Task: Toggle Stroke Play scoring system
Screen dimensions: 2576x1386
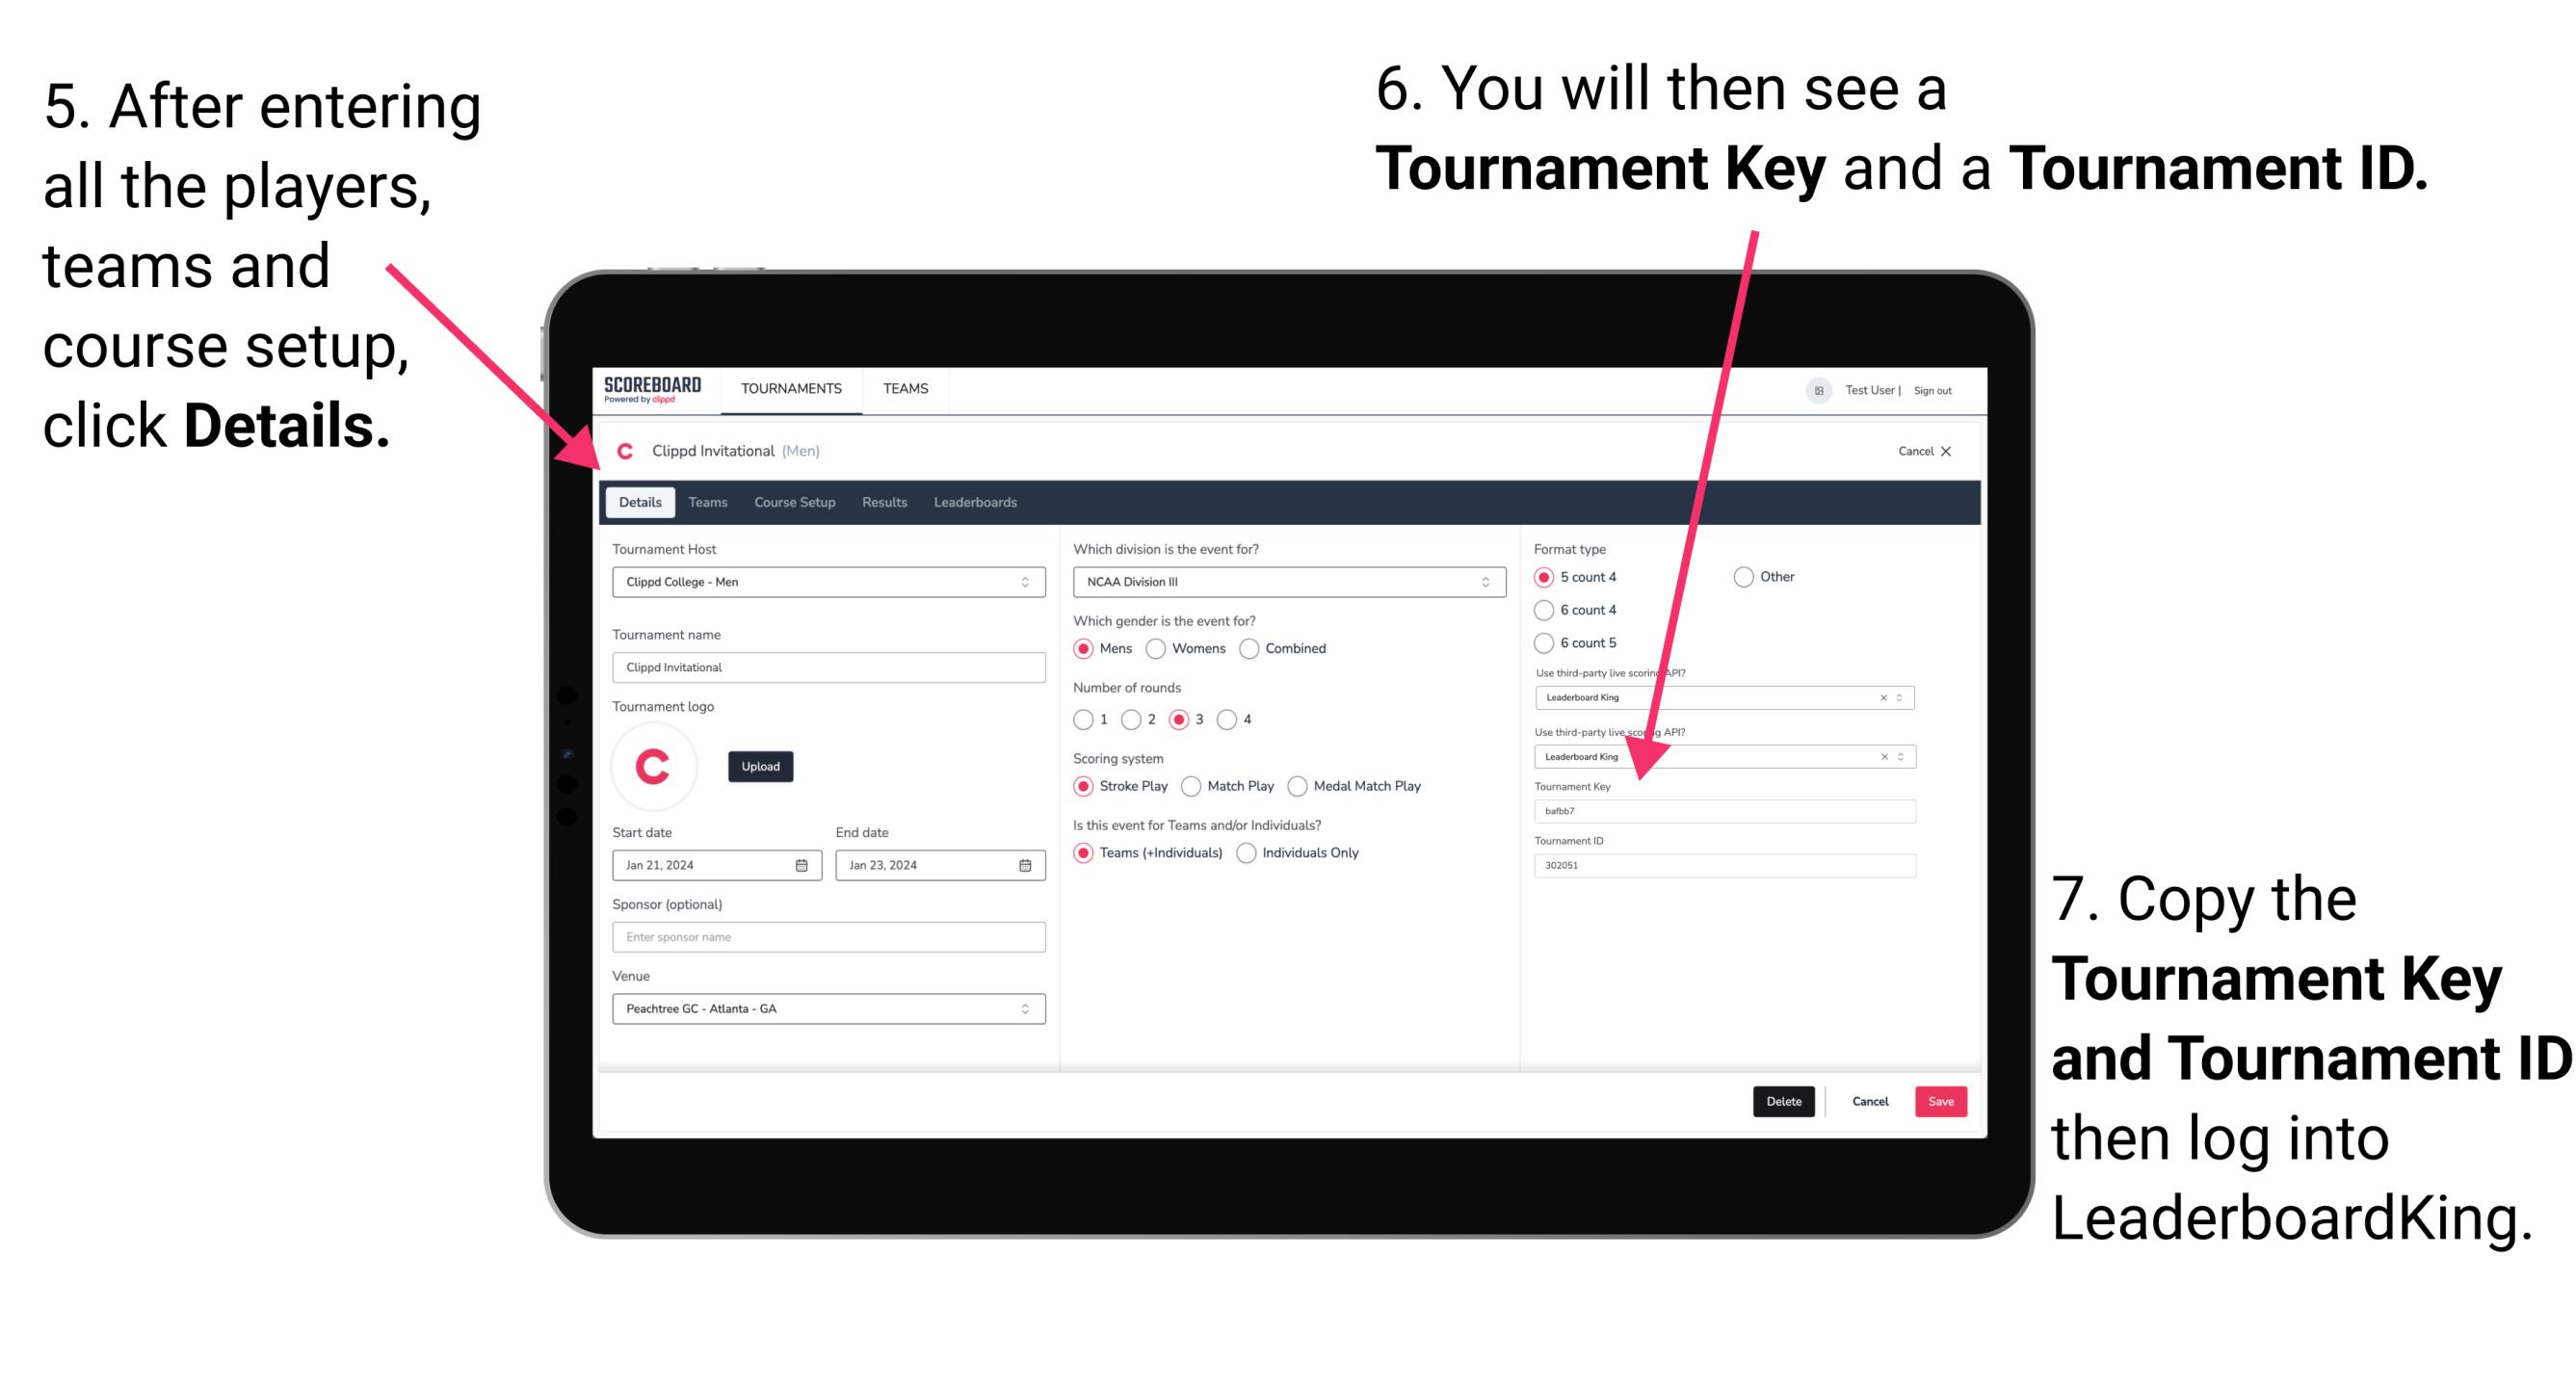Action: (x=1088, y=785)
